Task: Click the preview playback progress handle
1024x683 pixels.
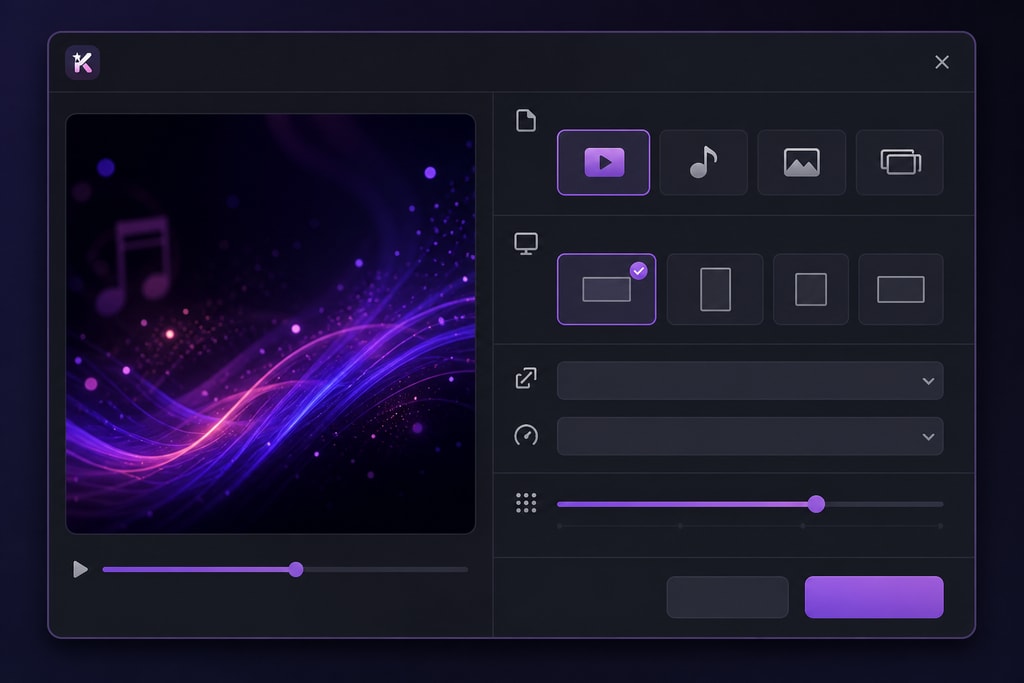Action: [296, 569]
